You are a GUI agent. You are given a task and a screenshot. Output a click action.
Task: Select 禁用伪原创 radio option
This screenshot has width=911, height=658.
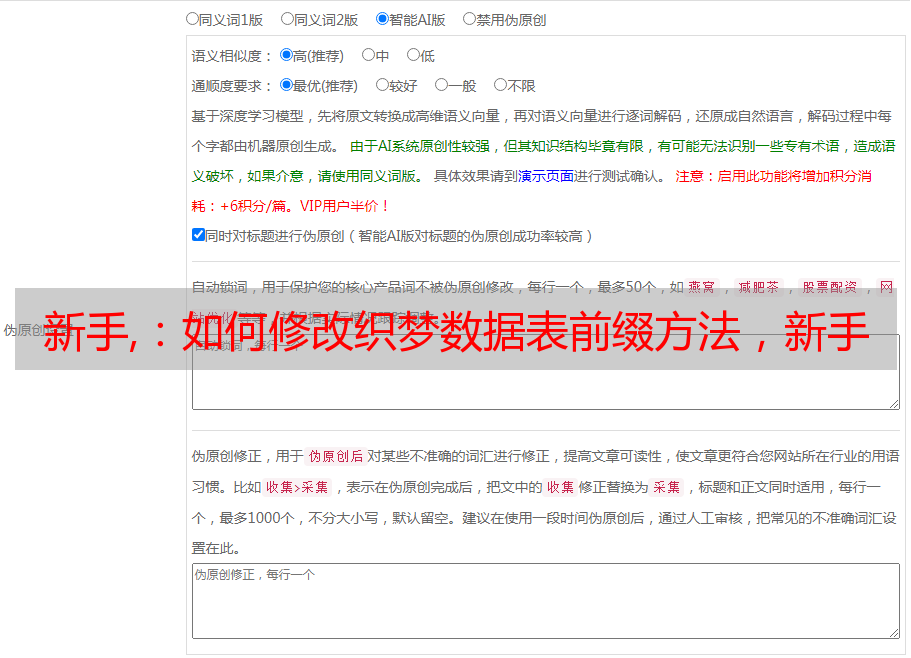point(469,19)
